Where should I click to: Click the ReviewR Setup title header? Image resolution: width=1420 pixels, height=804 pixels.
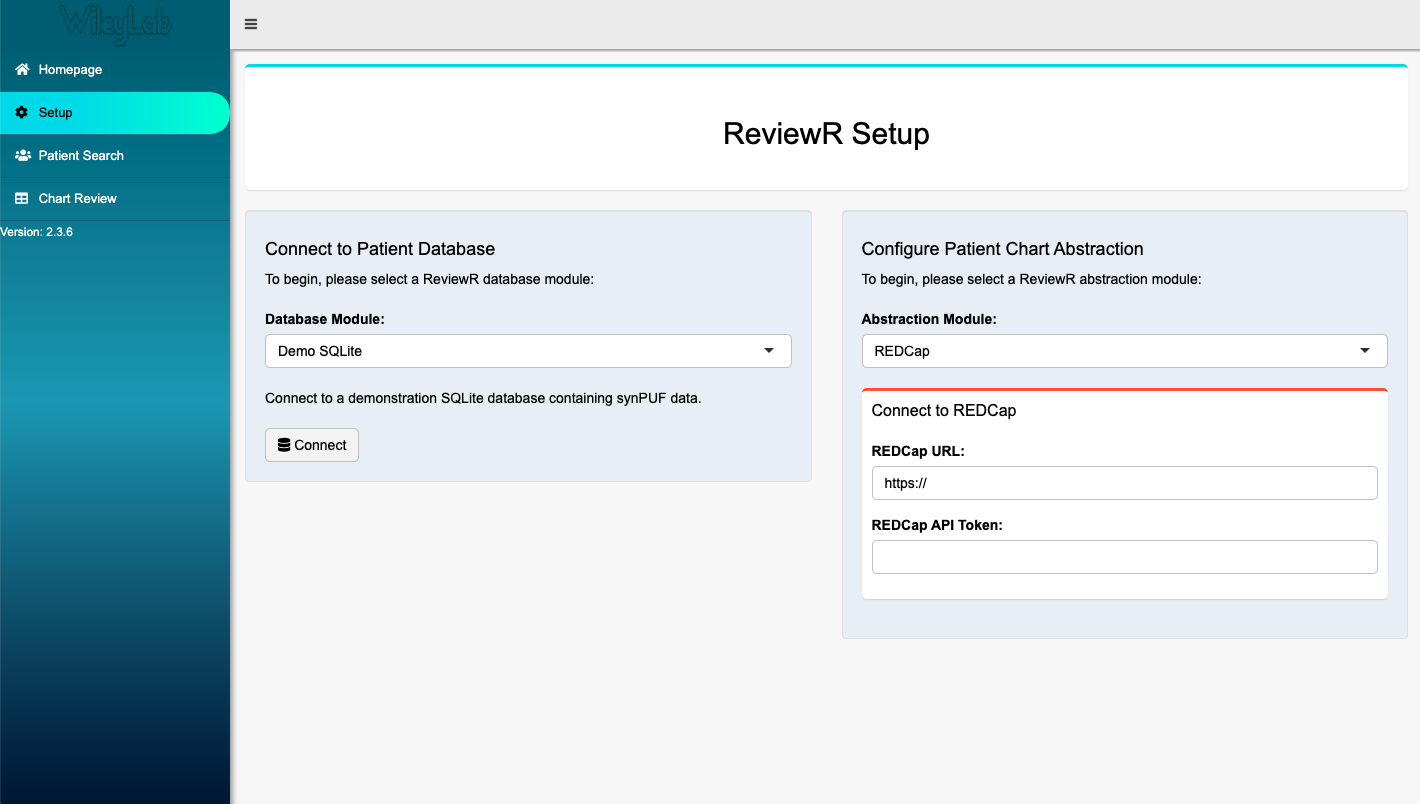826,133
